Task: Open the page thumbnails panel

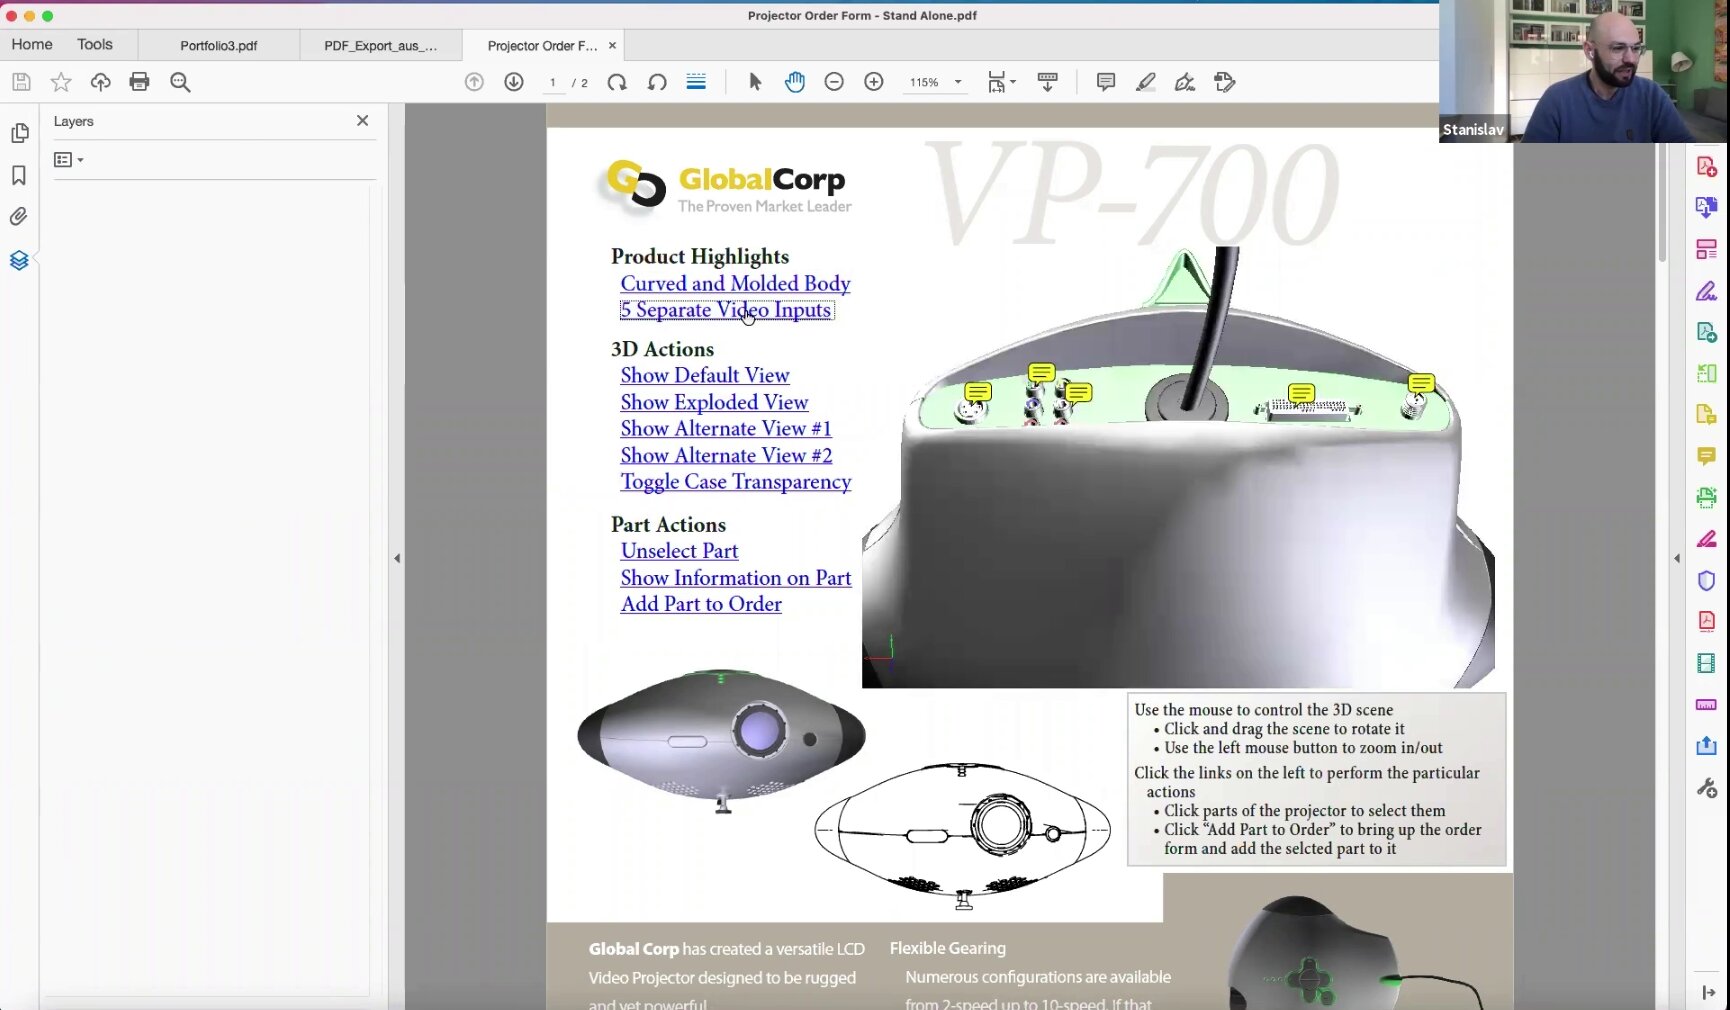Action: tap(19, 133)
